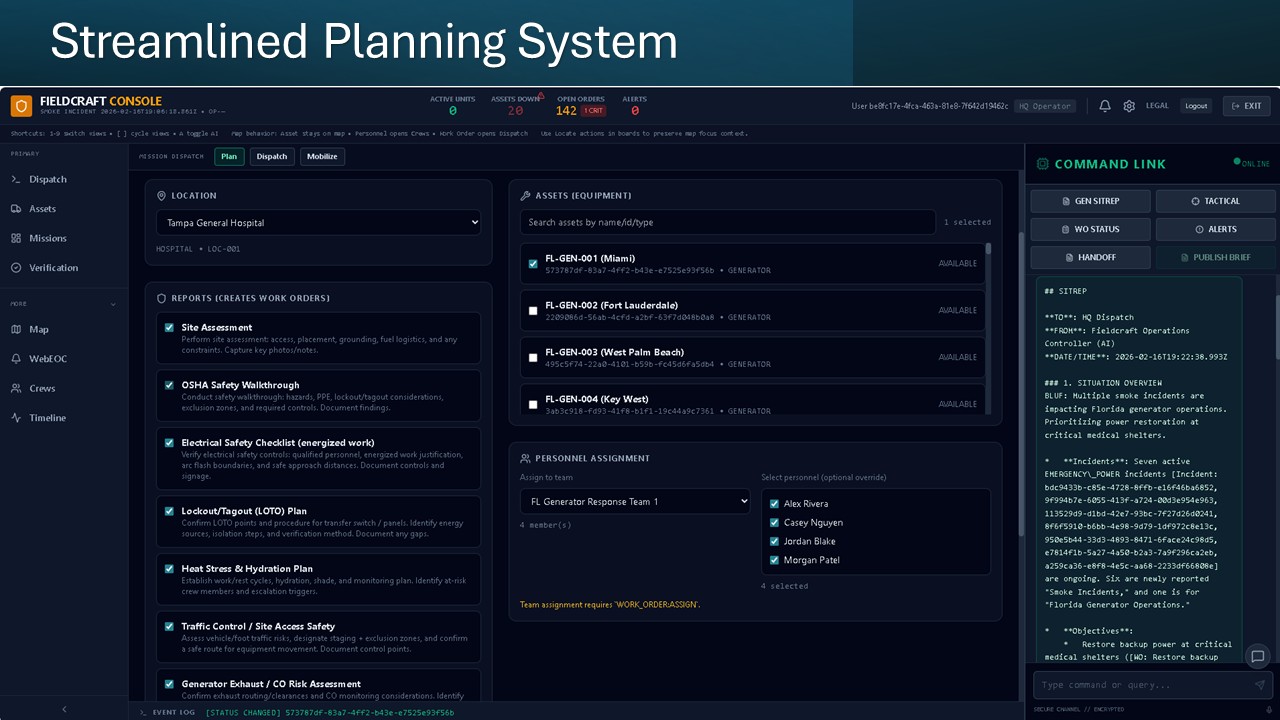Click the send arrow icon in command box

tap(1260, 685)
